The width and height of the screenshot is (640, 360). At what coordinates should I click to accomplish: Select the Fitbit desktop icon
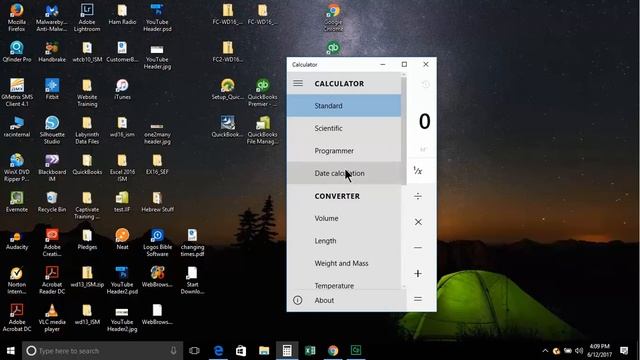(52, 89)
